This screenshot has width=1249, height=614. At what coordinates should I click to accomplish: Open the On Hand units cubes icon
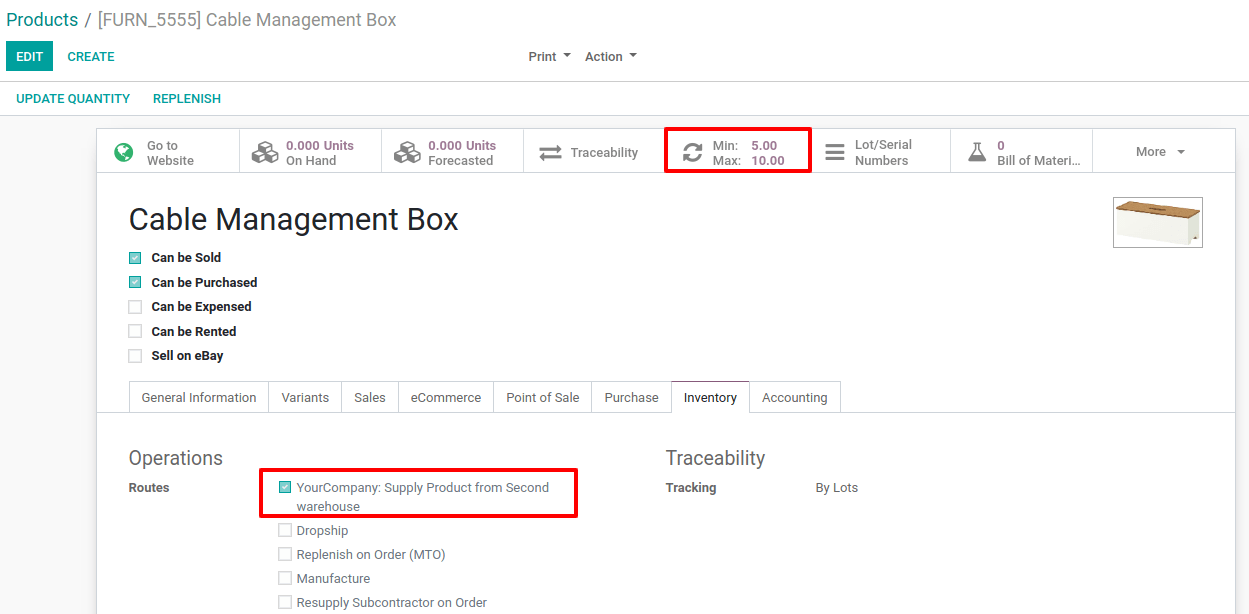click(x=264, y=152)
